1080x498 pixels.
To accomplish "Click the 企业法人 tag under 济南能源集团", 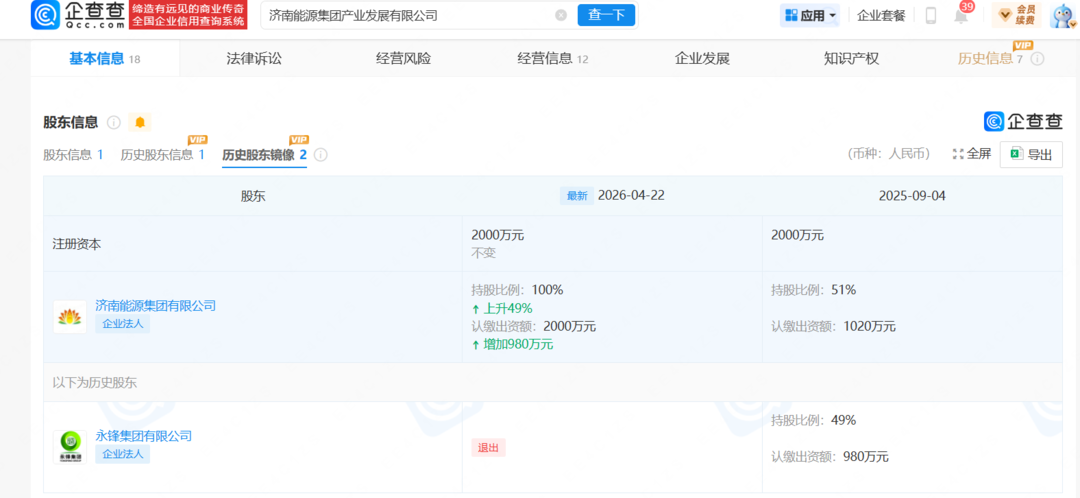I will [x=122, y=324].
